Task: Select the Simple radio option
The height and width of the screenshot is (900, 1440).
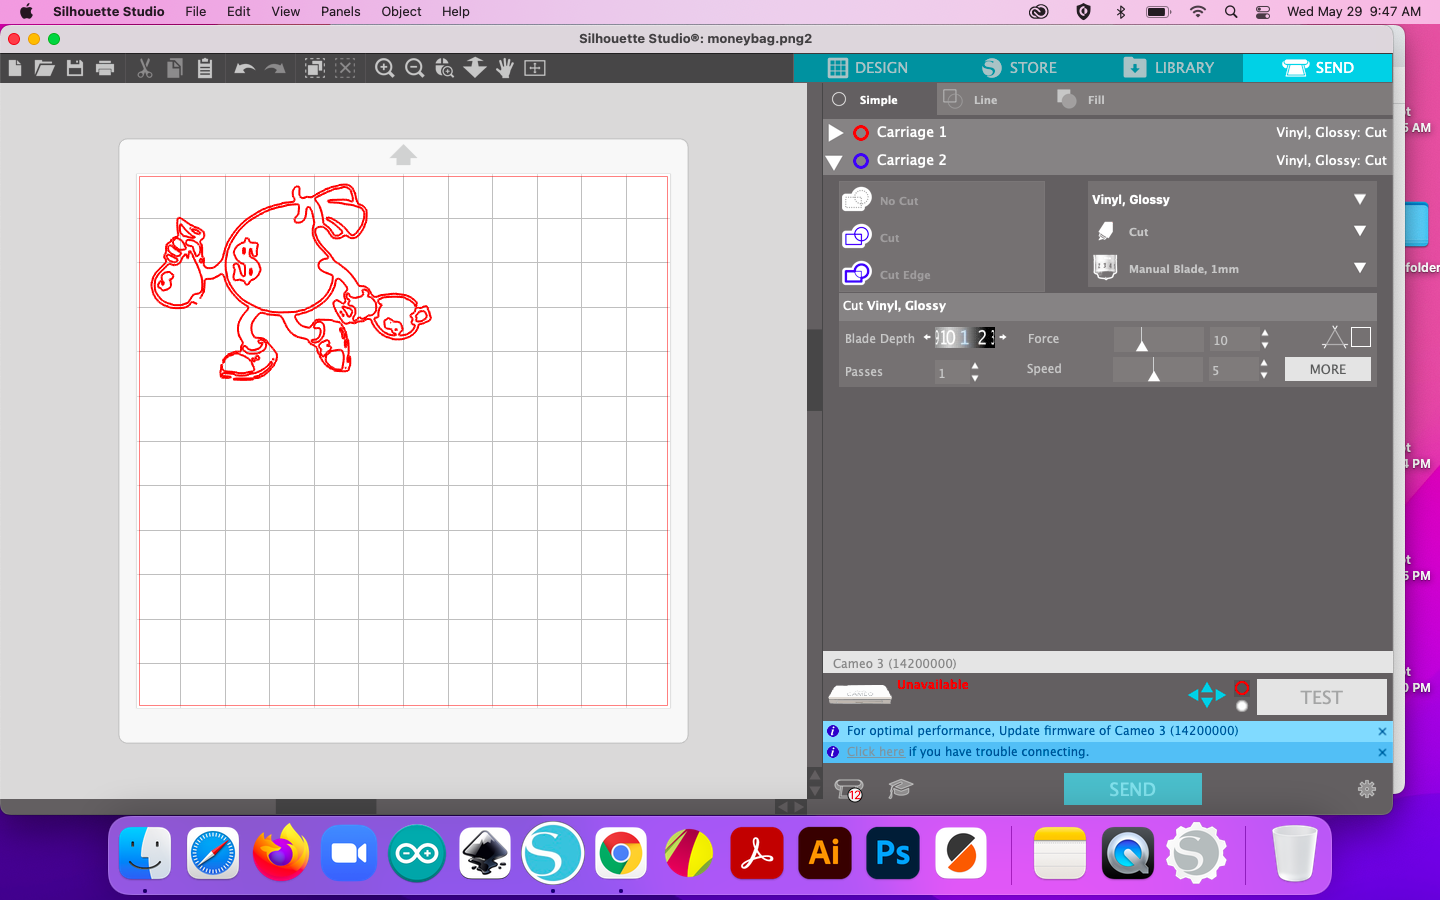Action: (x=839, y=99)
